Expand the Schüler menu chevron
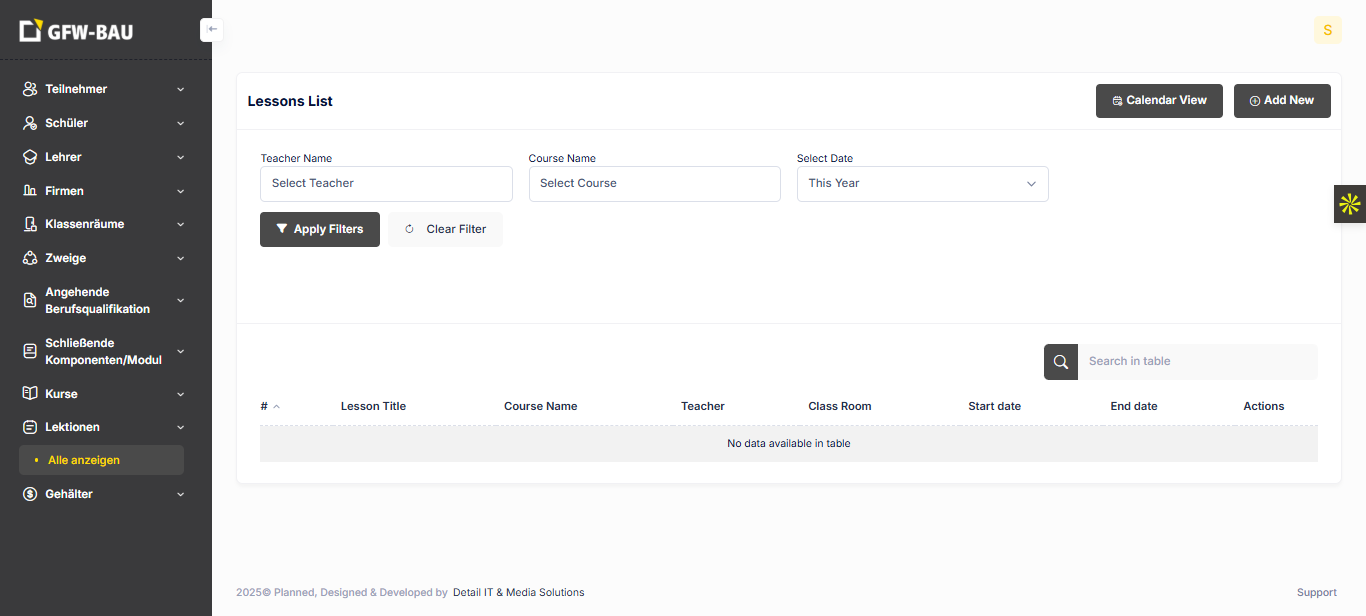 pos(181,124)
